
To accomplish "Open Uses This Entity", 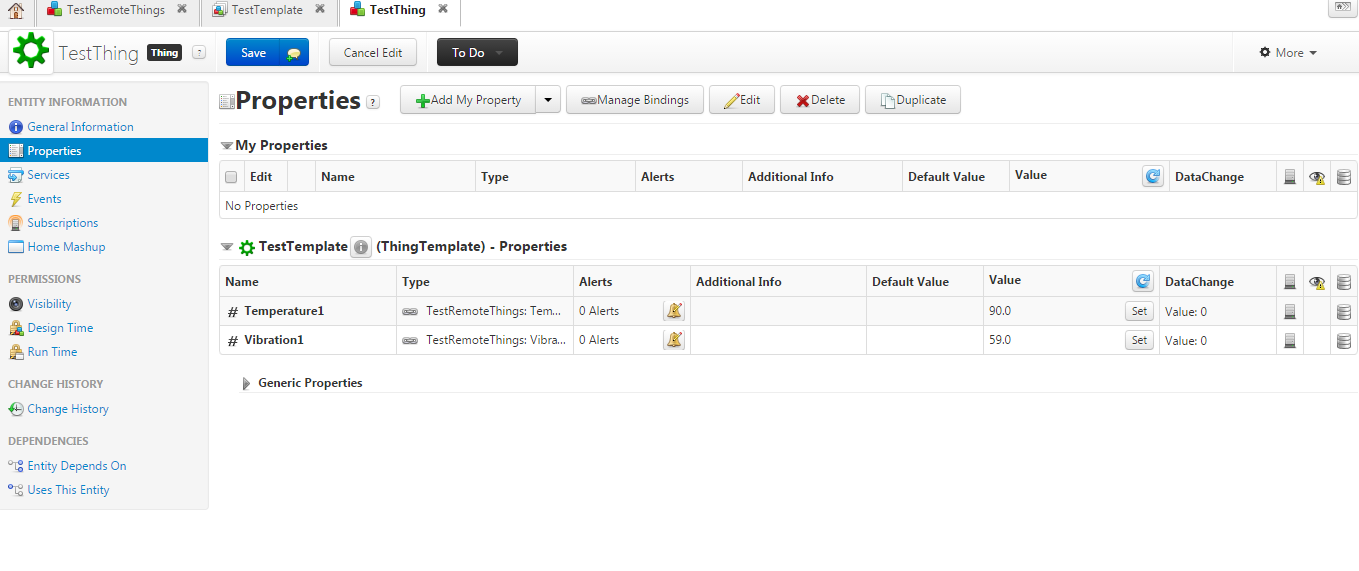I will [68, 490].
